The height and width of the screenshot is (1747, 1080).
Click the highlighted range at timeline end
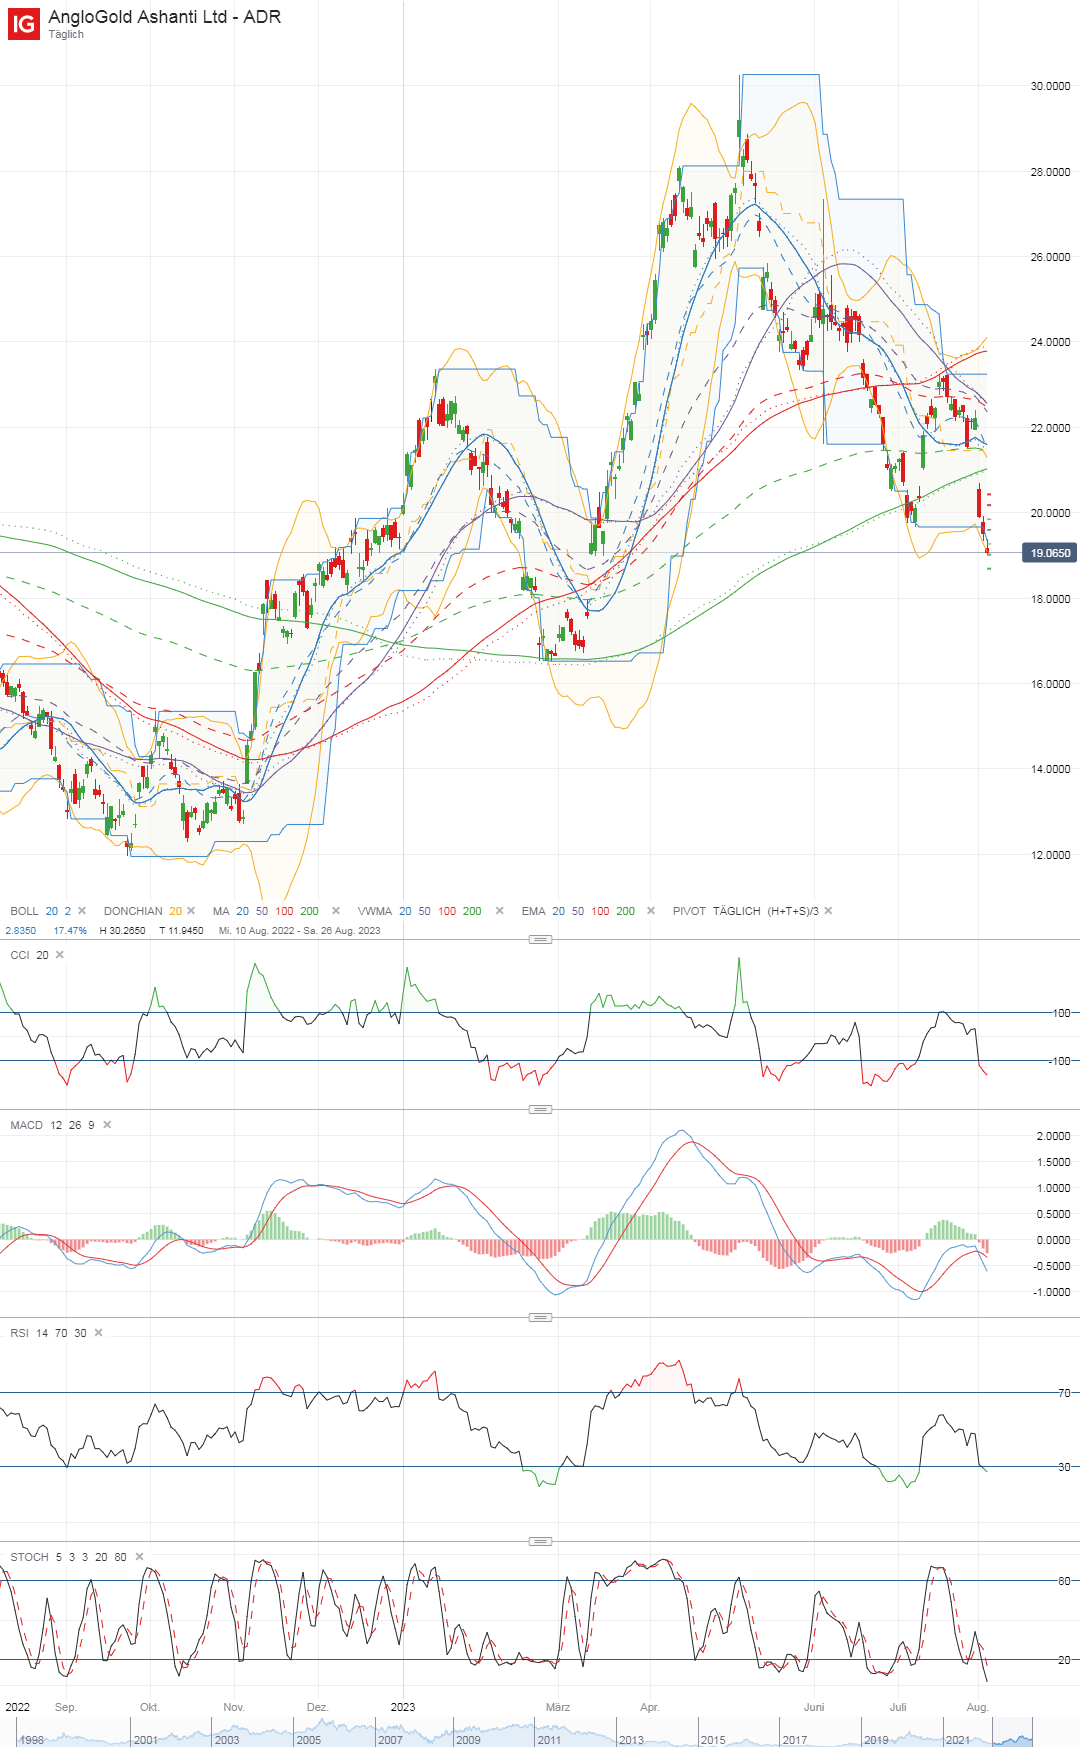pyautogui.click(x=1013, y=1733)
